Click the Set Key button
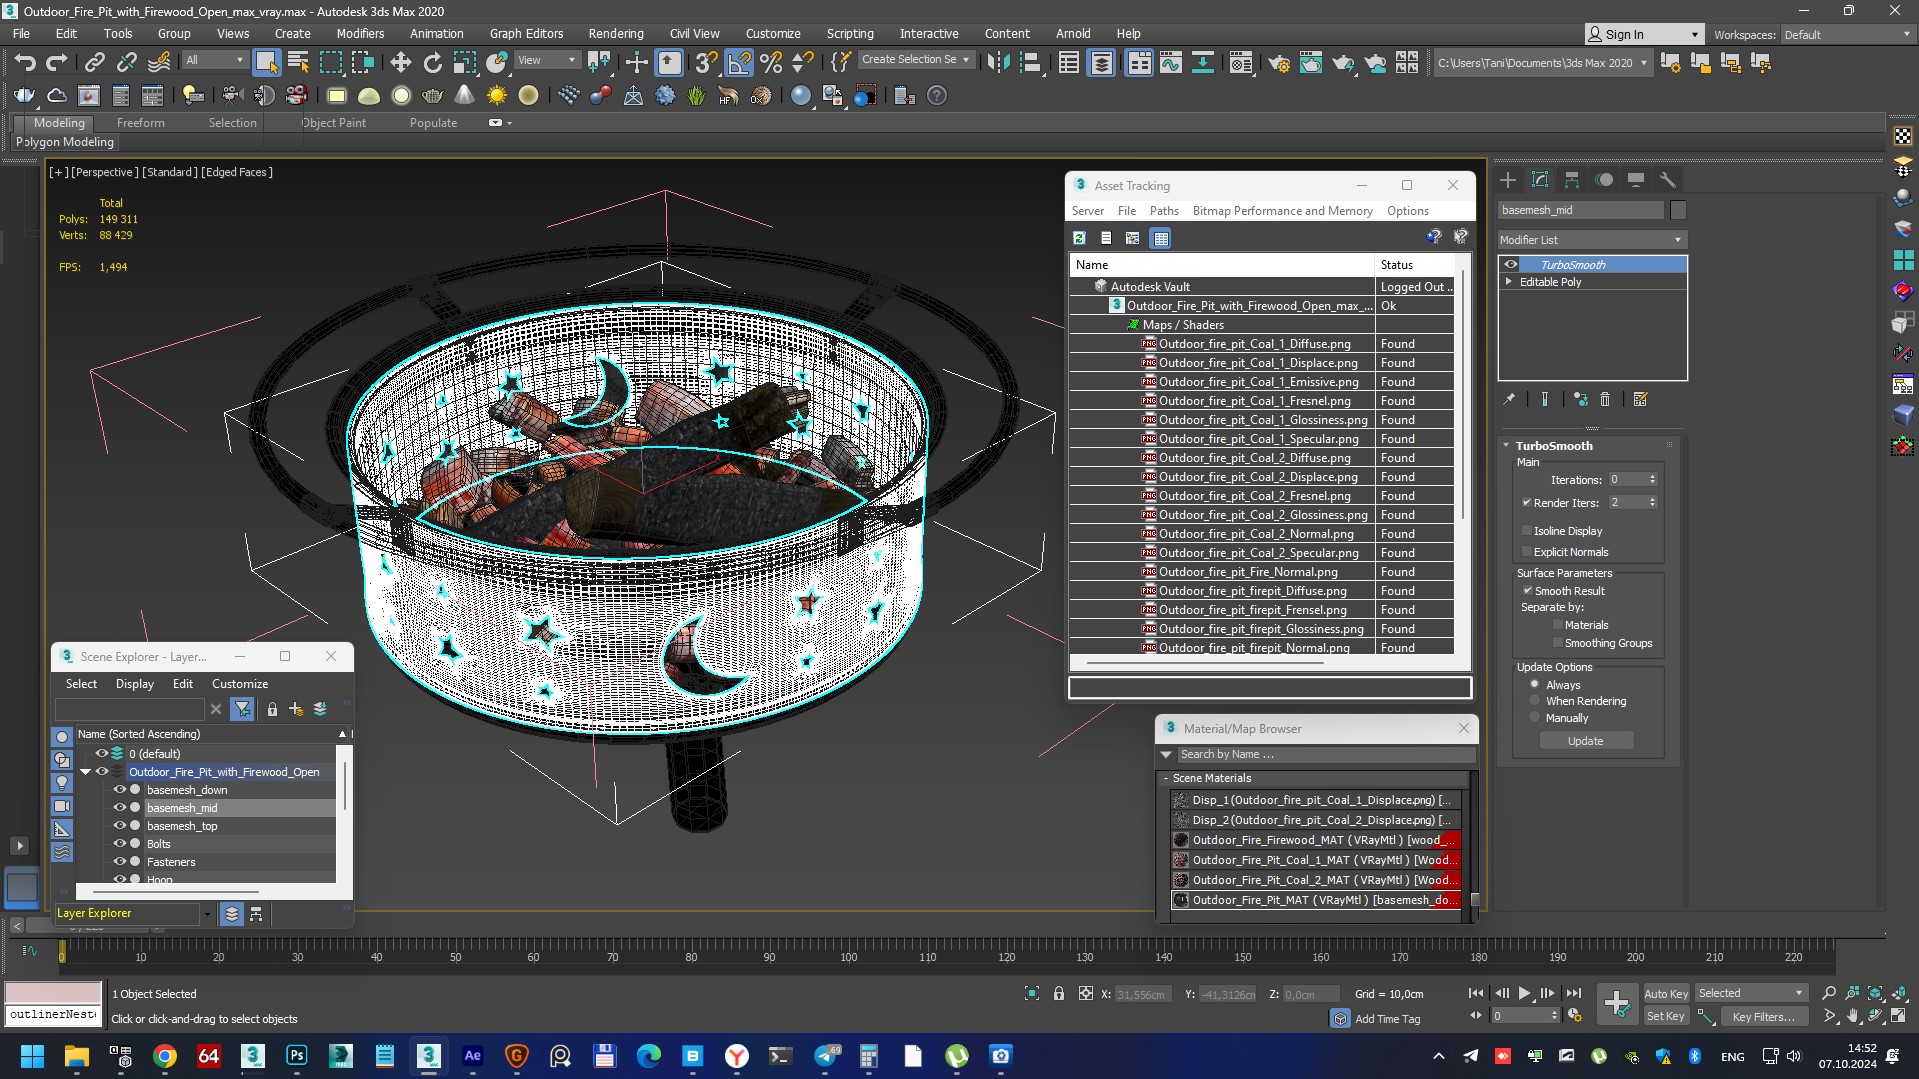 pyautogui.click(x=1665, y=1016)
